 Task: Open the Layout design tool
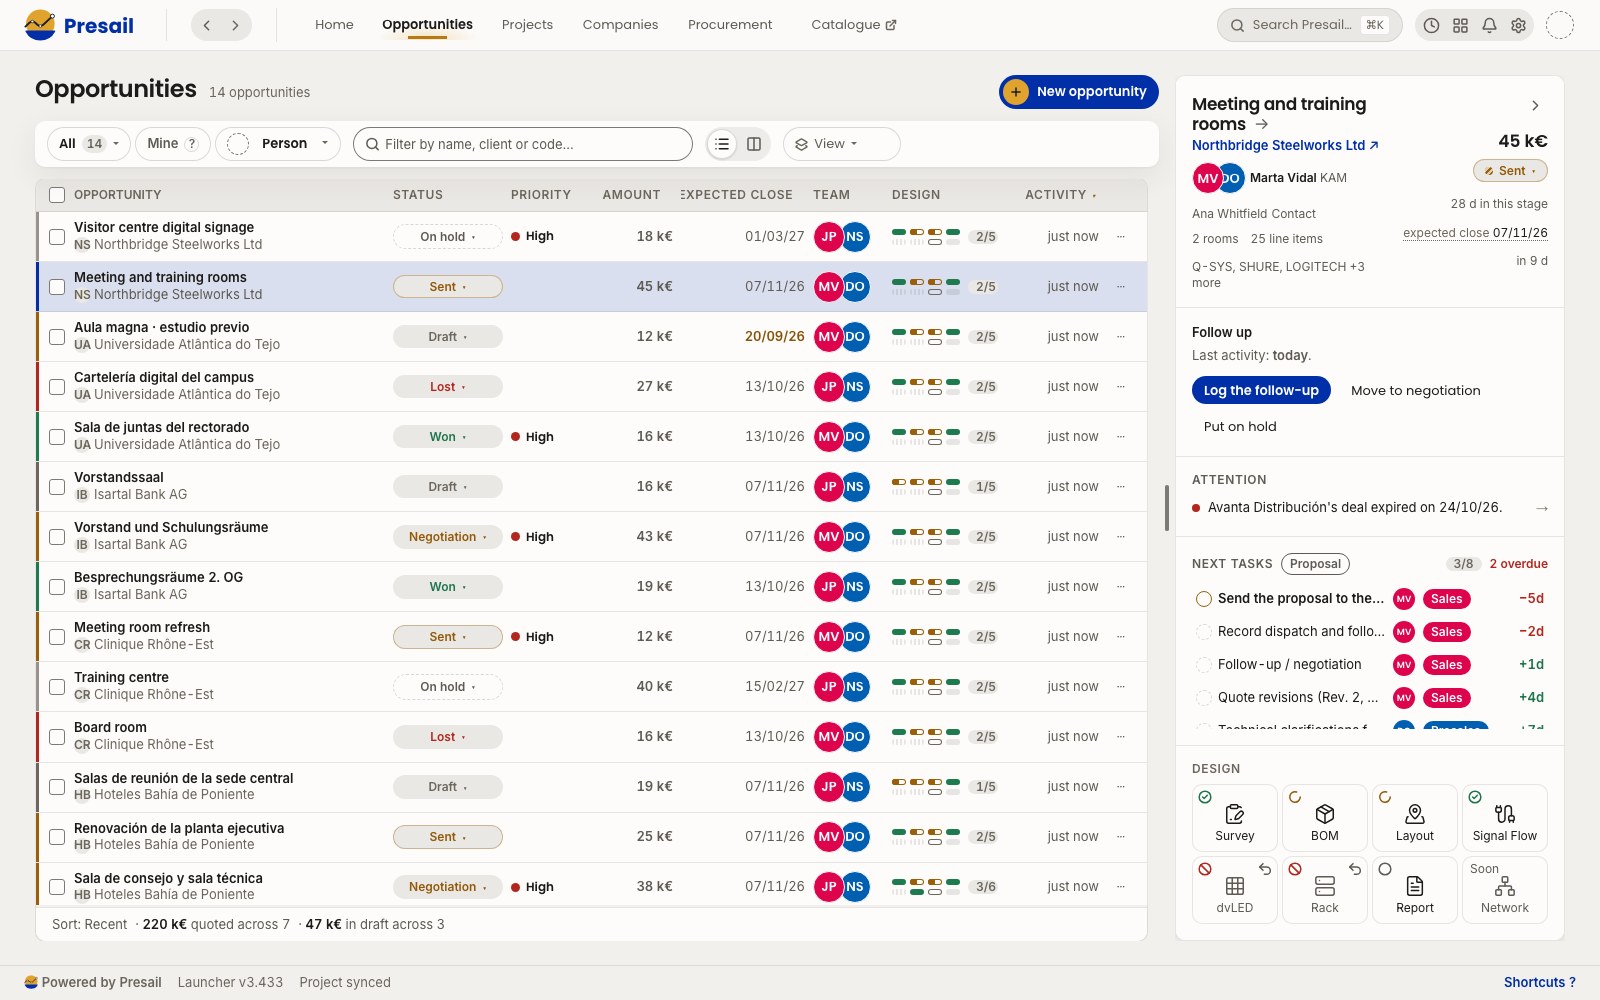coord(1415,818)
